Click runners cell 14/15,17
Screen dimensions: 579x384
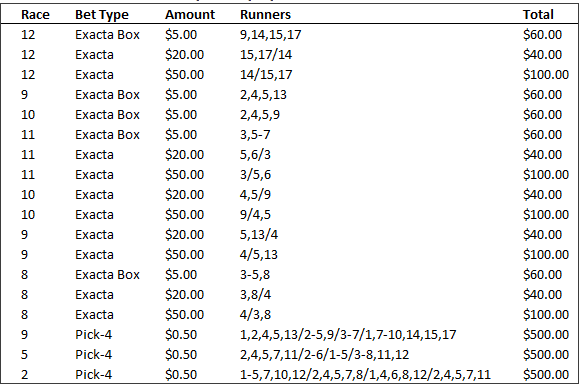[x=266, y=75]
